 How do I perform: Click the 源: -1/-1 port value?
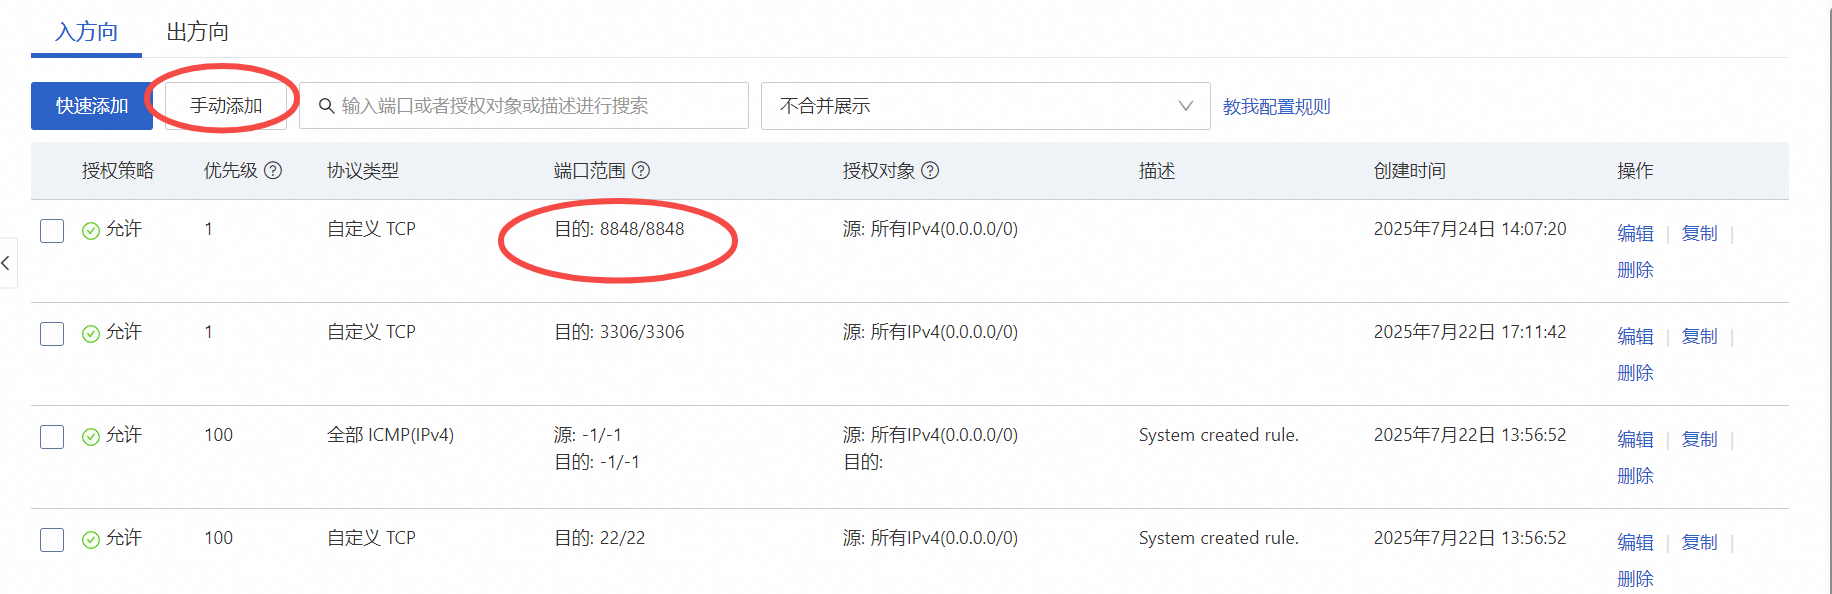coord(588,435)
